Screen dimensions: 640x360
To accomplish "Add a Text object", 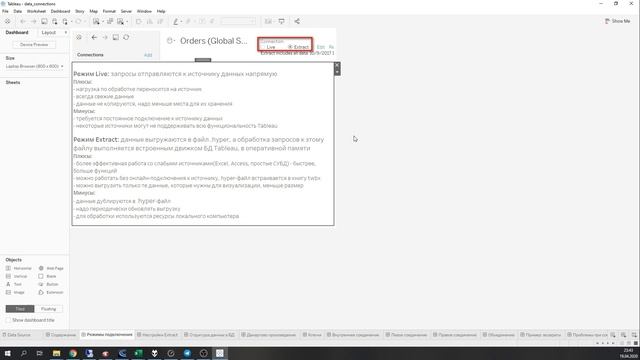I will click(x=13, y=284).
